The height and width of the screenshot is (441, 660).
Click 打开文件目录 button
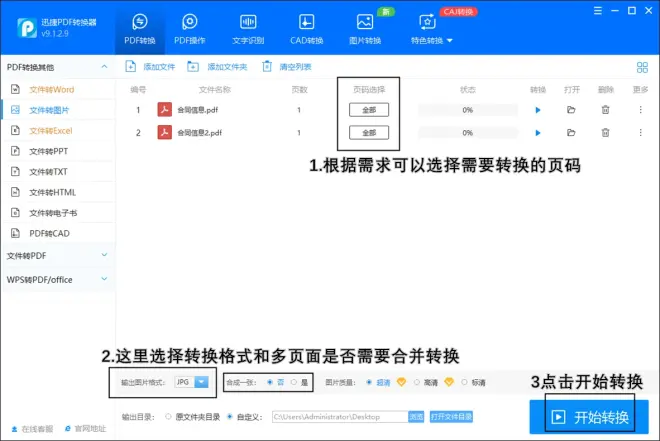coord(451,417)
